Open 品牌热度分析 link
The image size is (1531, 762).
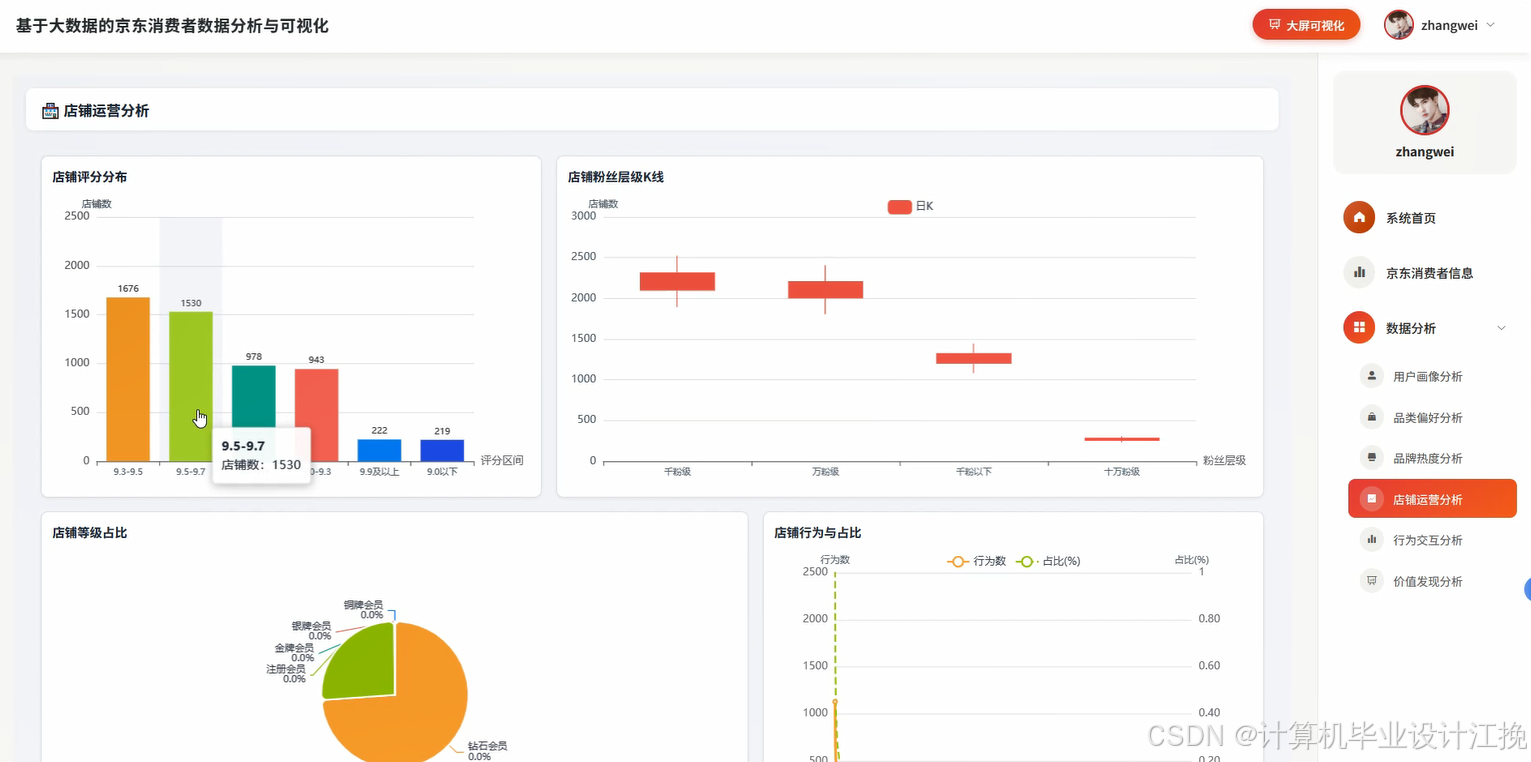point(1432,458)
